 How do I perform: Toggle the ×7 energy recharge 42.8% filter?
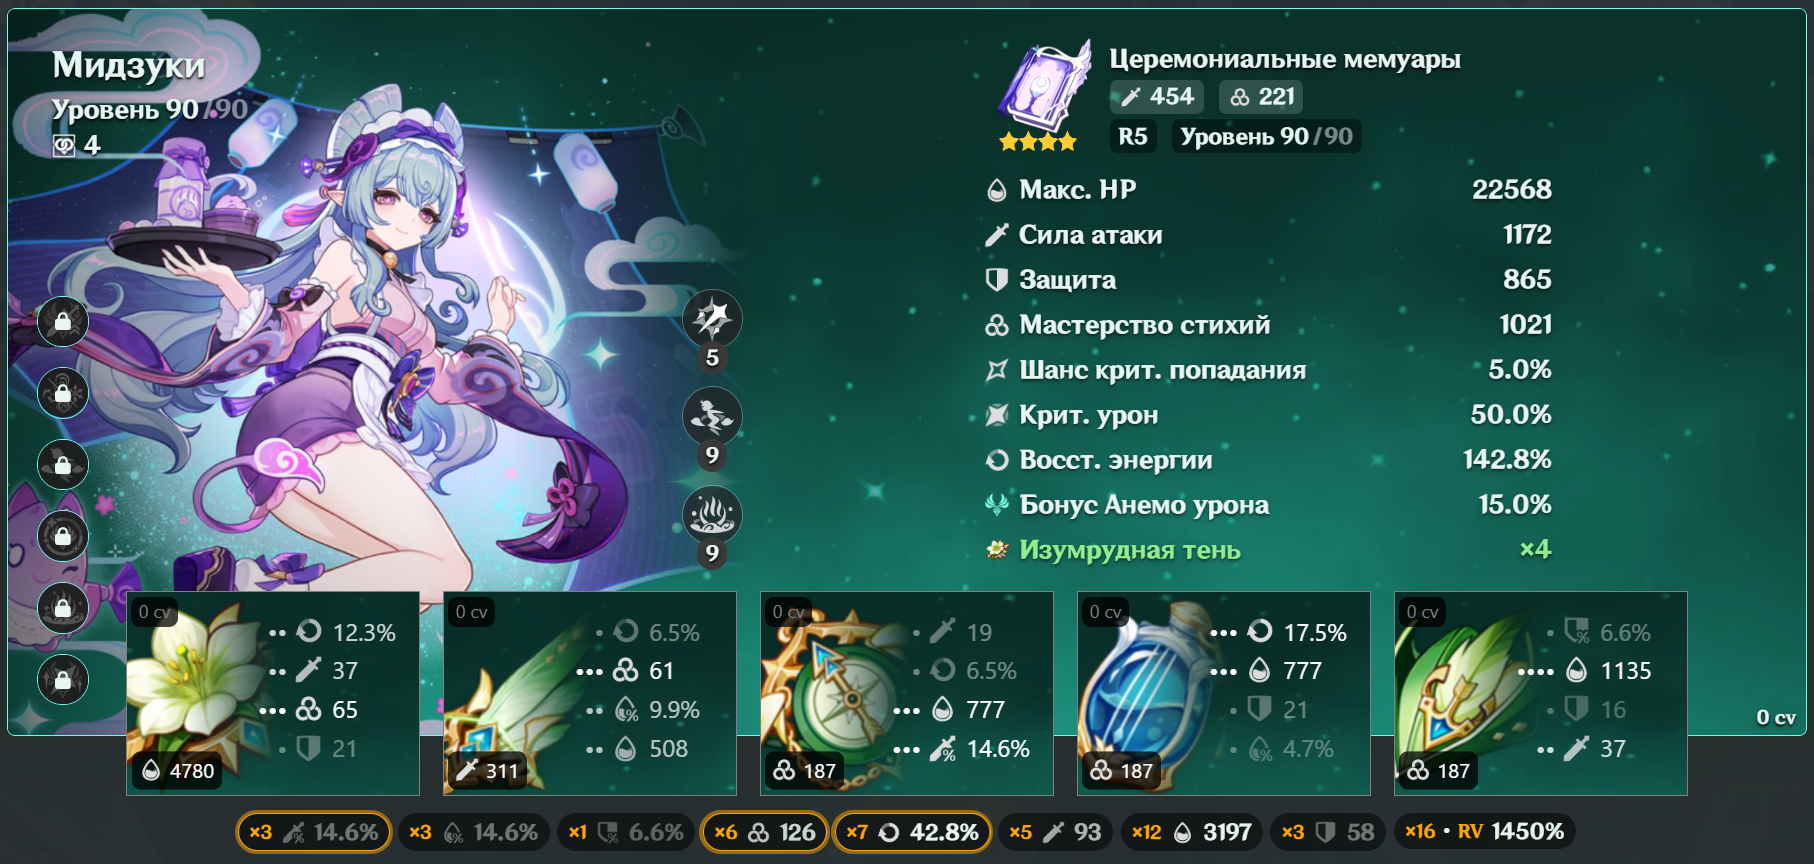pyautogui.click(x=912, y=832)
